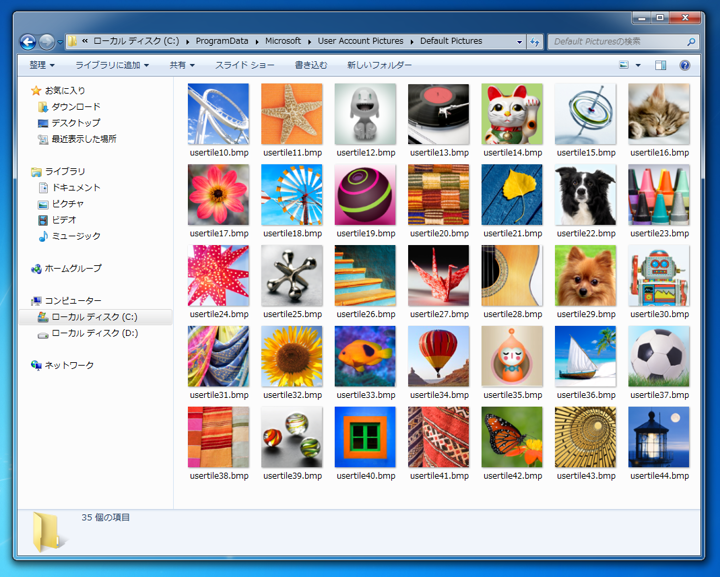Expand the arrow after User Account Pictures
Viewport: 720px width, 577px height.
[x=412, y=41]
